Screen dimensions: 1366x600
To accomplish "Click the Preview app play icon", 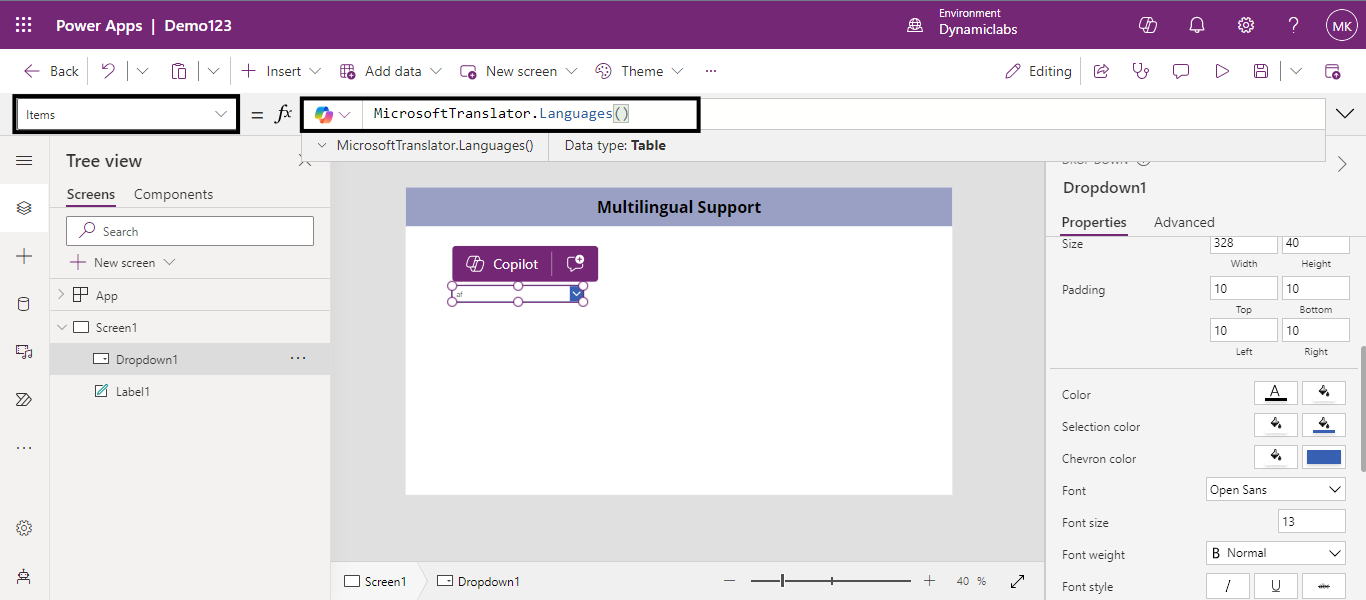I will coord(1221,71).
